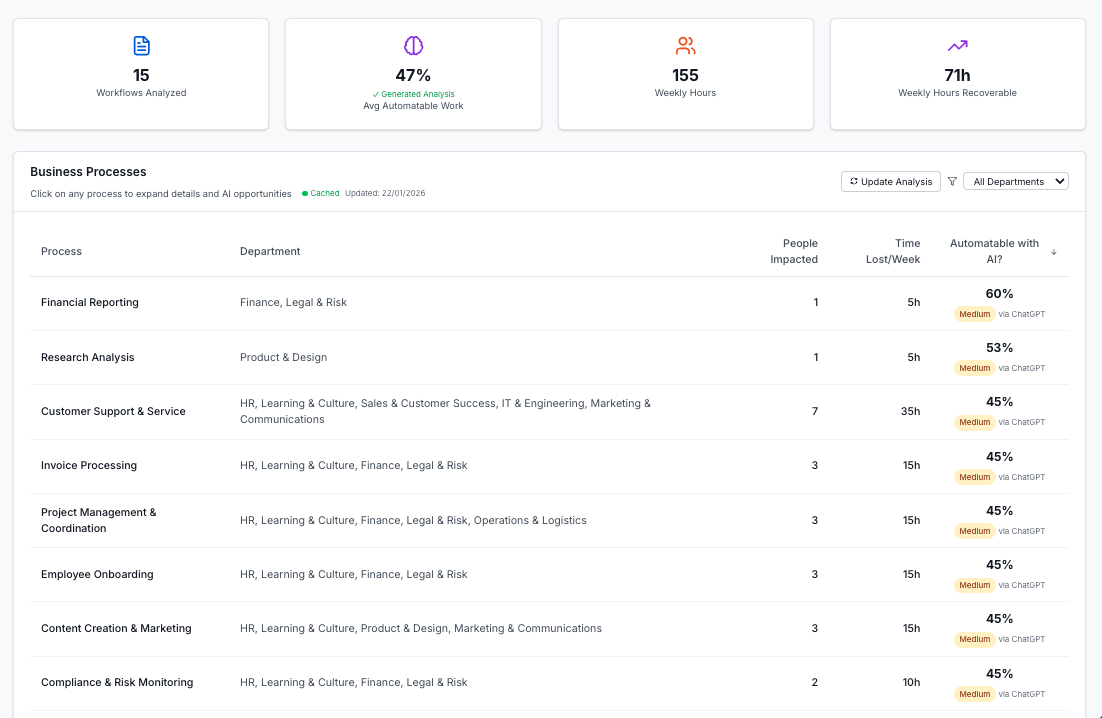Click Finance, Legal & Risk department cell

[293, 303]
